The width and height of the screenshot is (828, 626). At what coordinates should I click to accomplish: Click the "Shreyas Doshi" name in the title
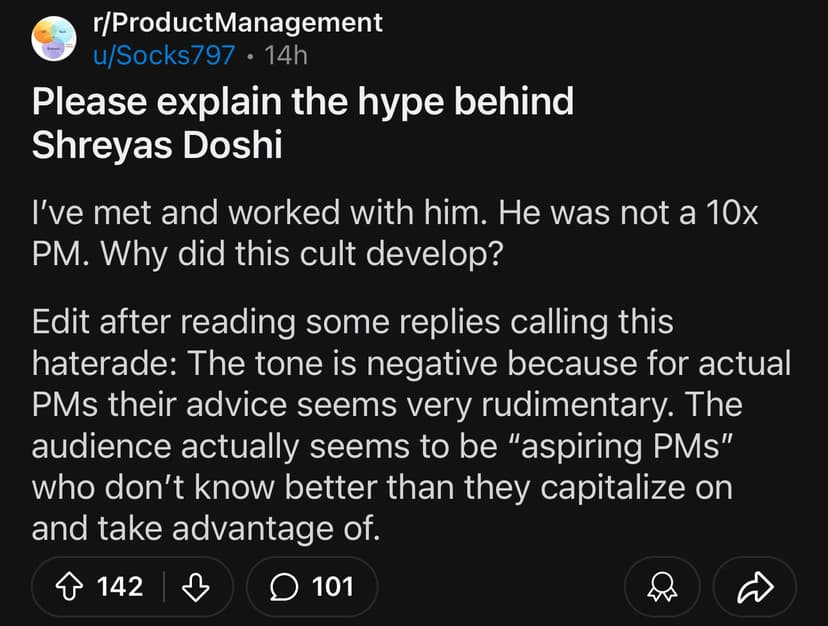[157, 145]
